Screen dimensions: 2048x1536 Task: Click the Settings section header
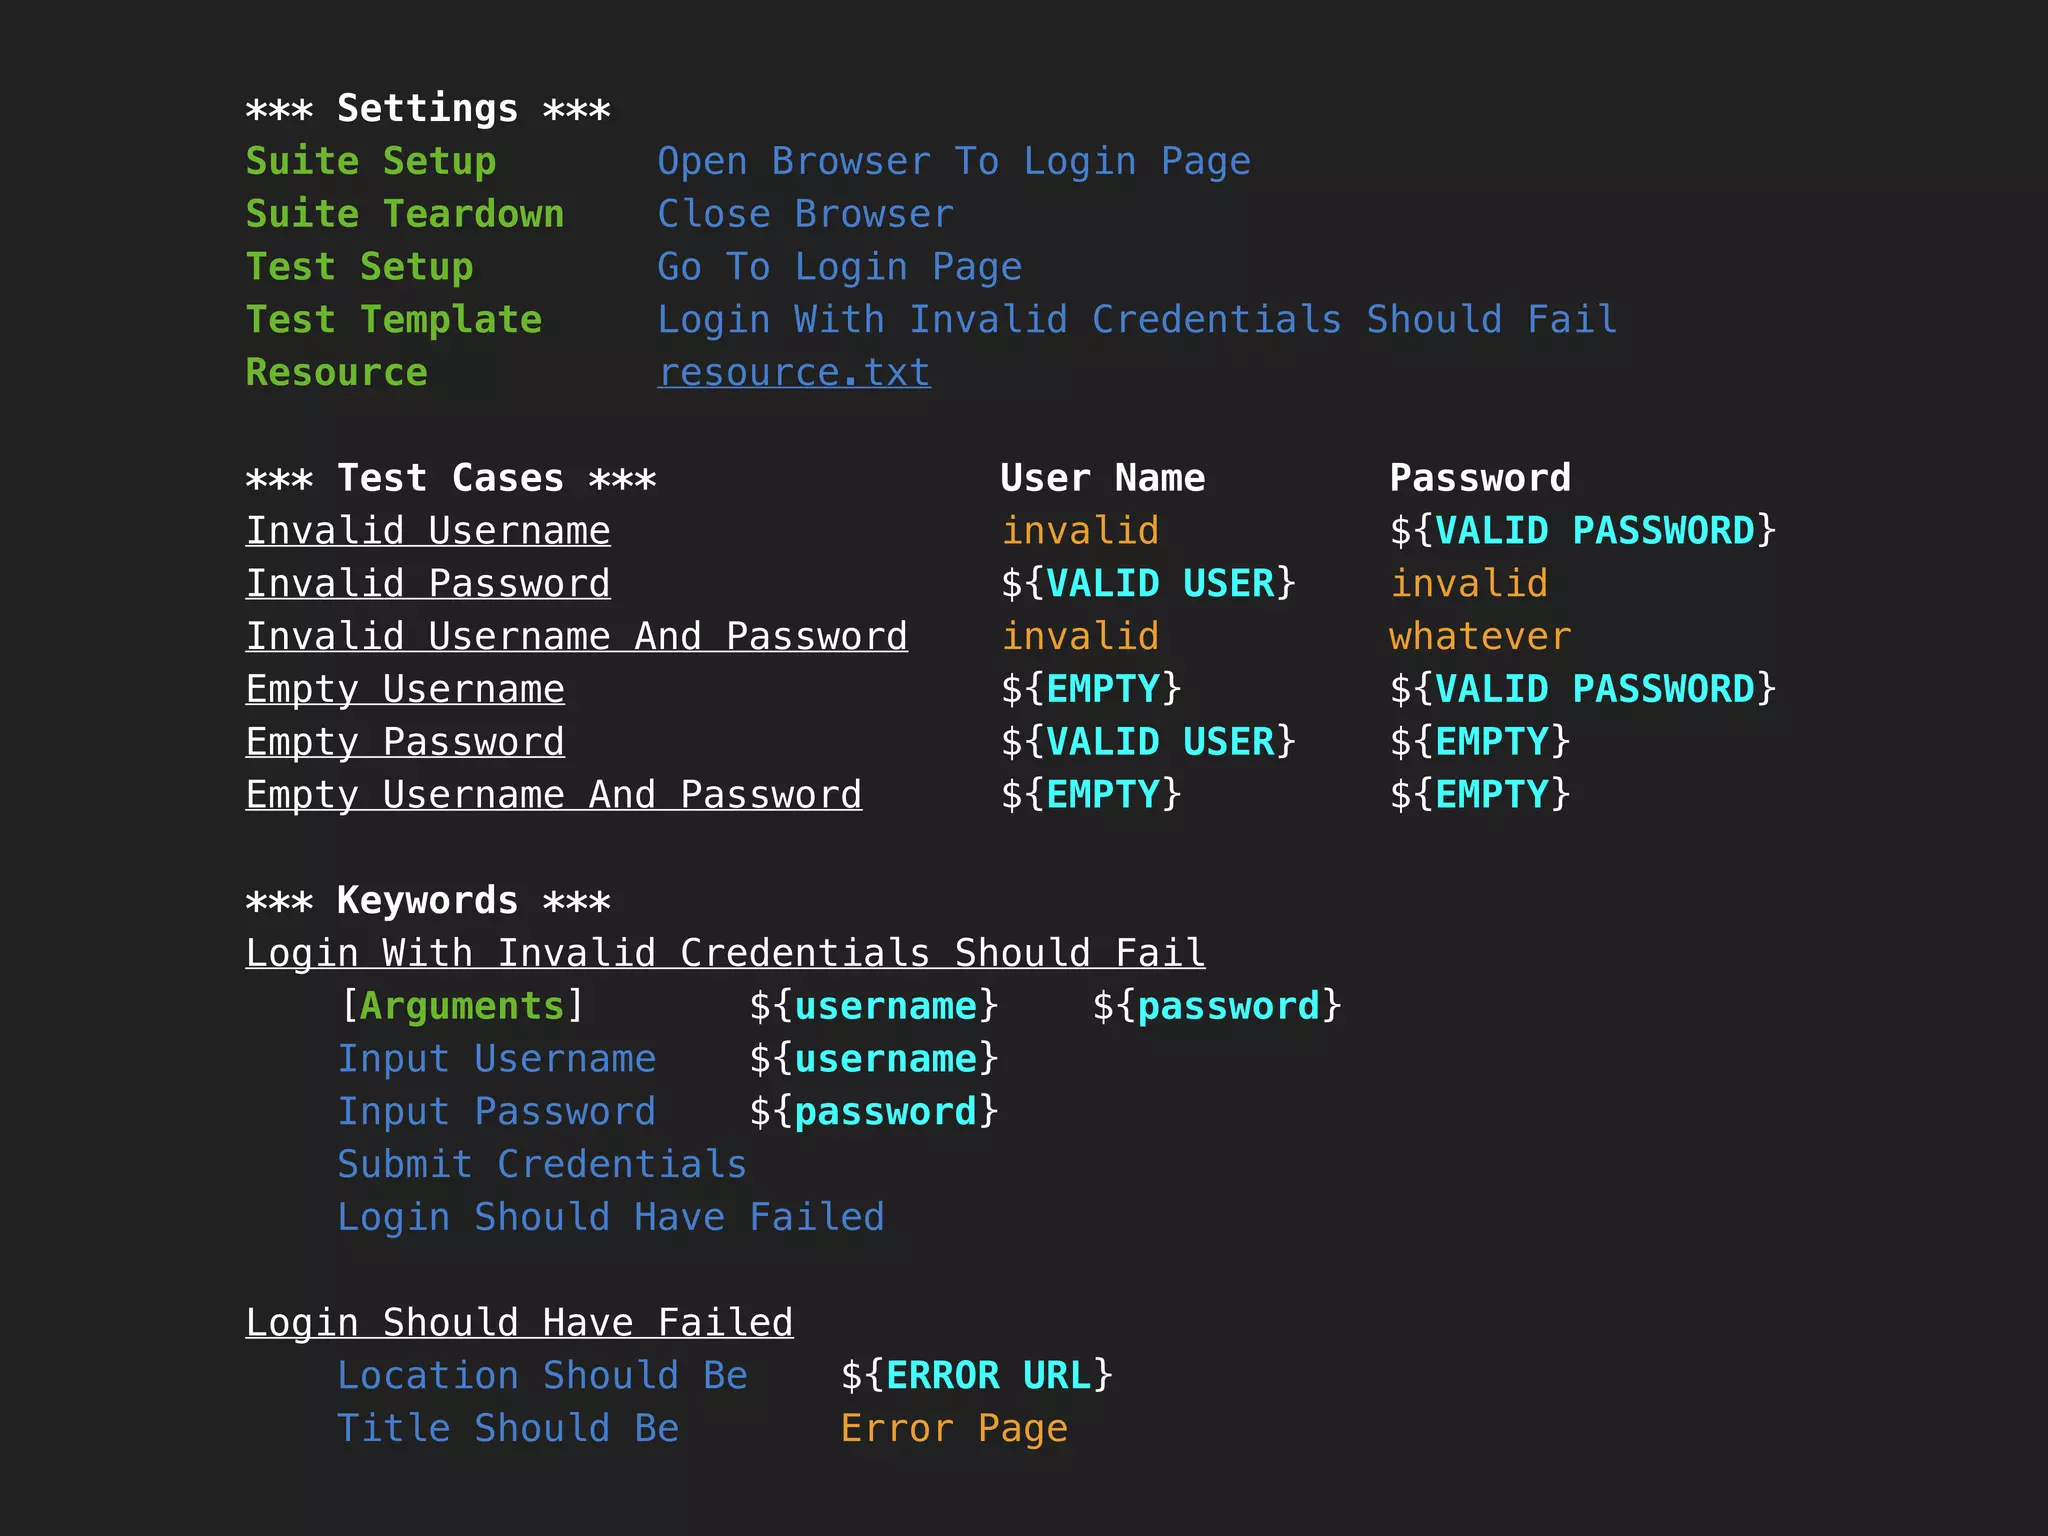(x=428, y=108)
